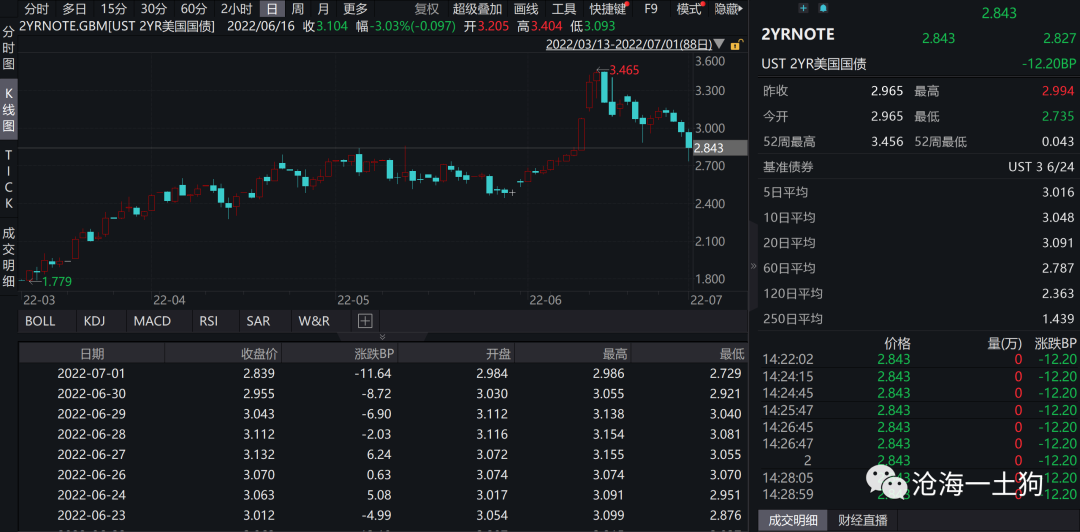Viewport: 1080px width, 532px height.
Task: Select the 2小时 interval
Action: 236,9
